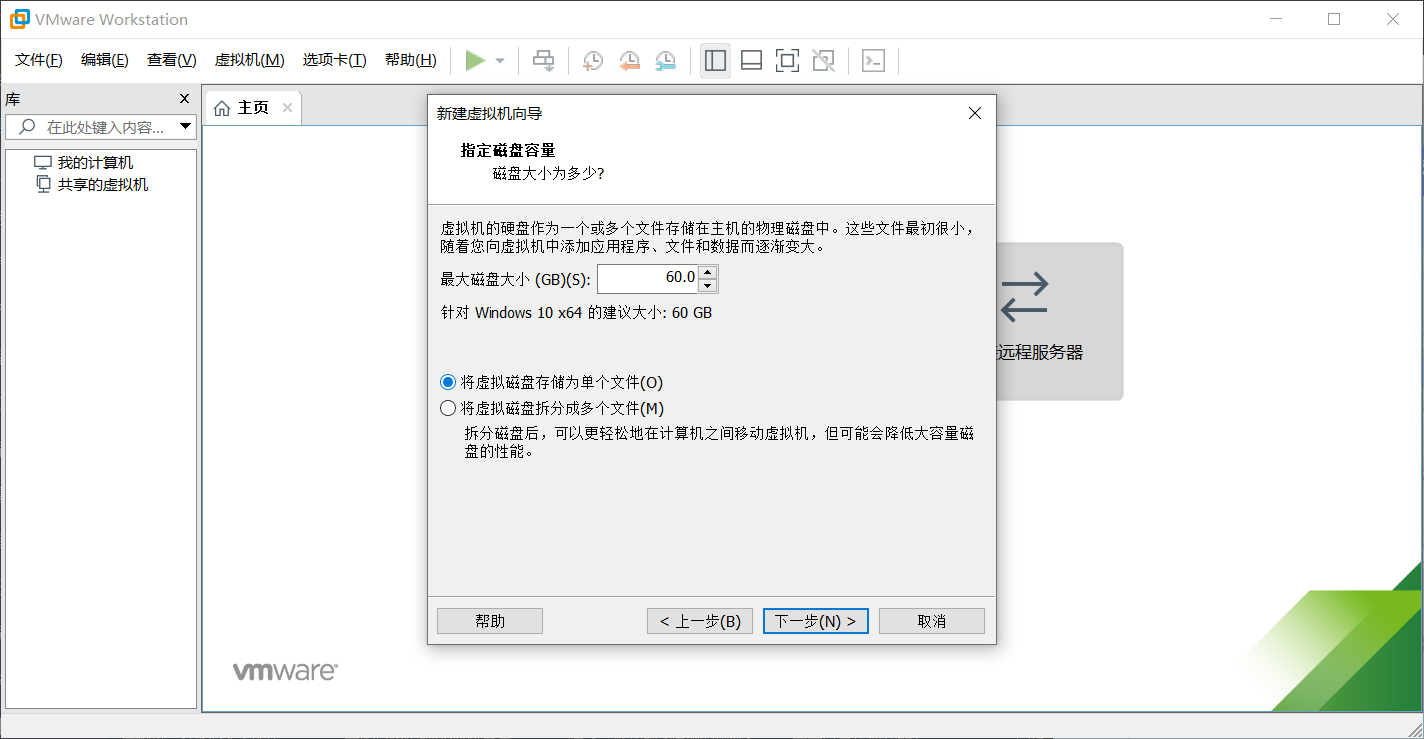Click the recommended size text 60 GB
Image resolution: width=1424 pixels, height=739 pixels.
click(x=692, y=313)
